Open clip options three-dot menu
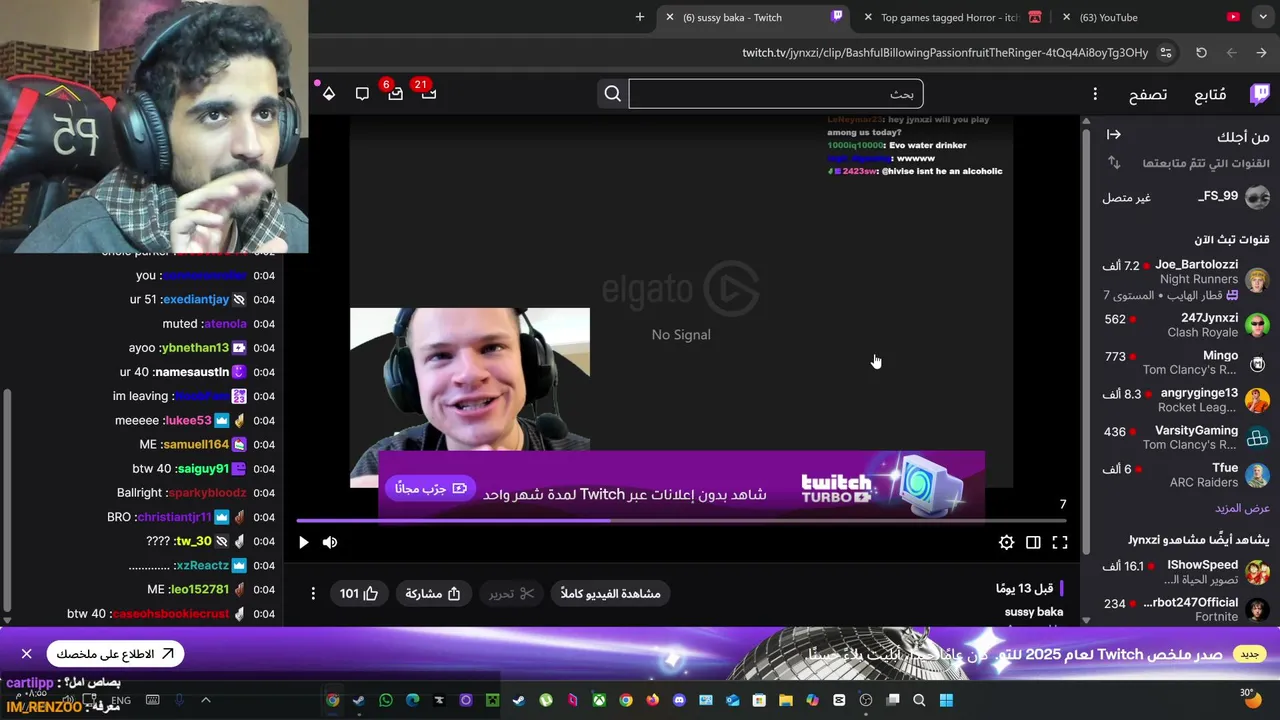1280x720 pixels. pyautogui.click(x=313, y=594)
